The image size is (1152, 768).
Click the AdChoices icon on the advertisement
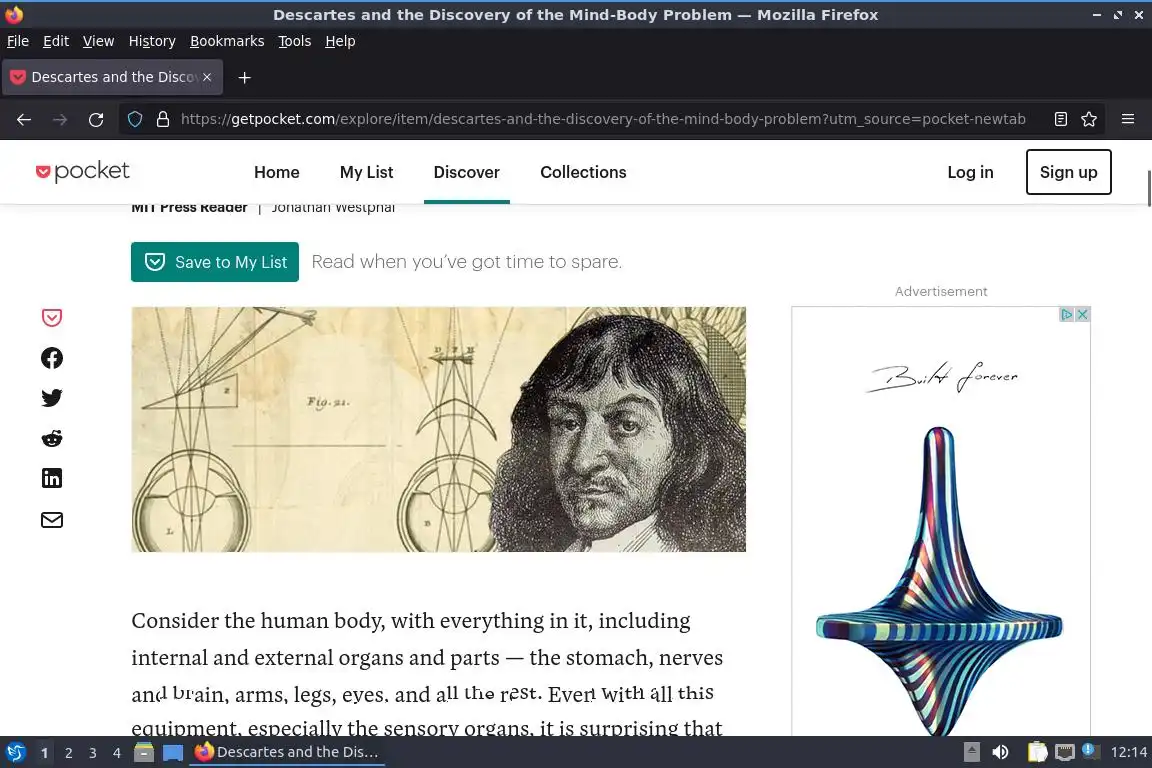click(1067, 315)
